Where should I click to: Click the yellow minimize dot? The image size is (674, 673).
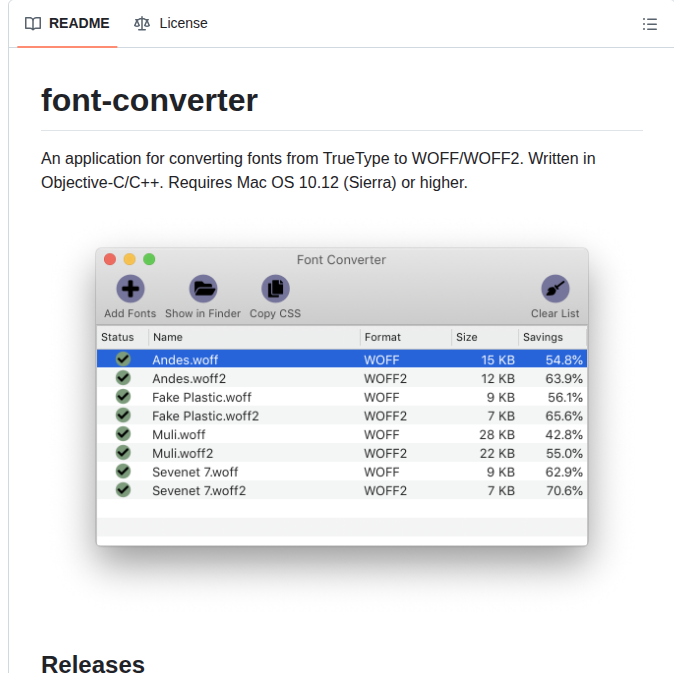click(x=129, y=259)
